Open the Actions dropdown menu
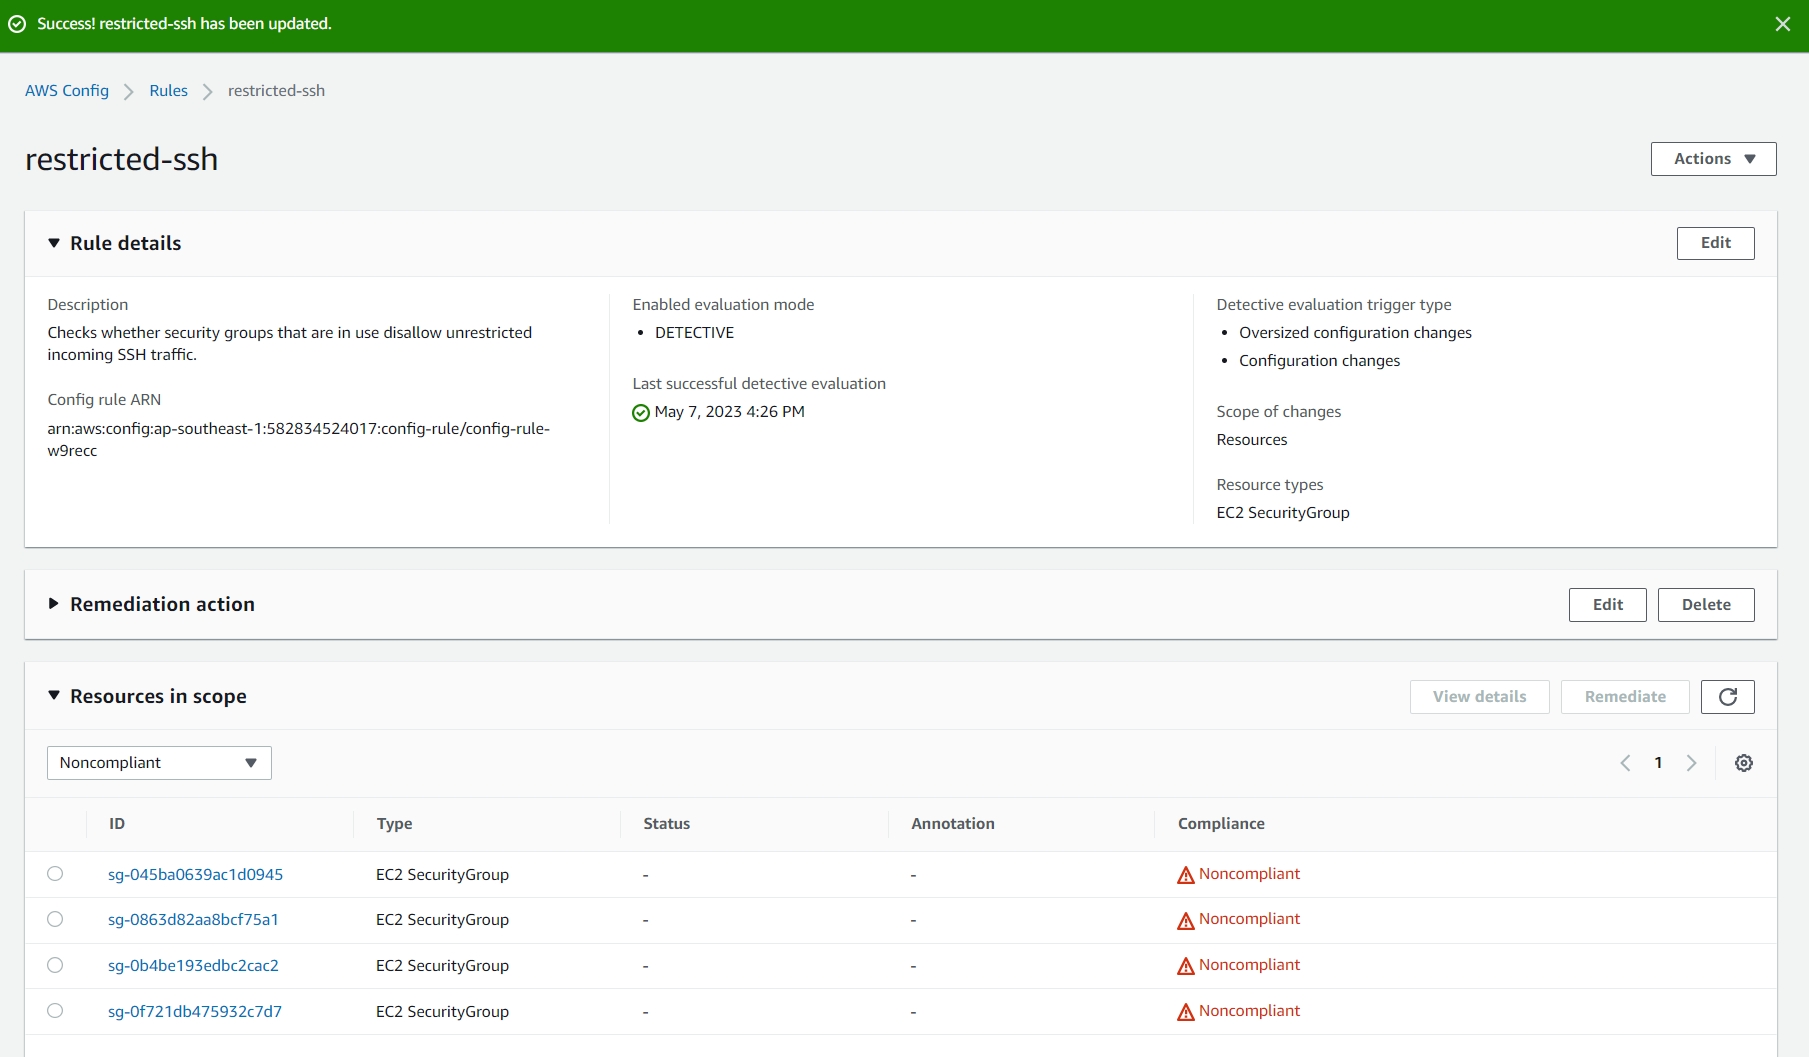Viewport: 1809px width, 1057px height. pyautogui.click(x=1713, y=159)
